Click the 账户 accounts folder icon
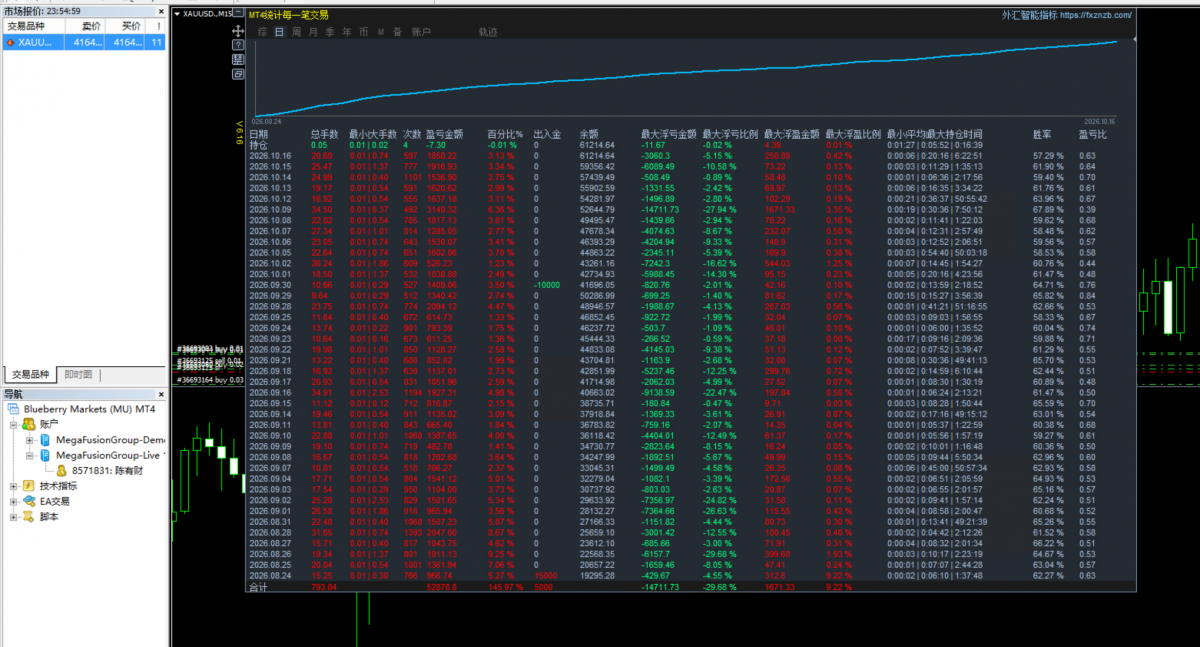This screenshot has height=647, width=1200. [28, 424]
